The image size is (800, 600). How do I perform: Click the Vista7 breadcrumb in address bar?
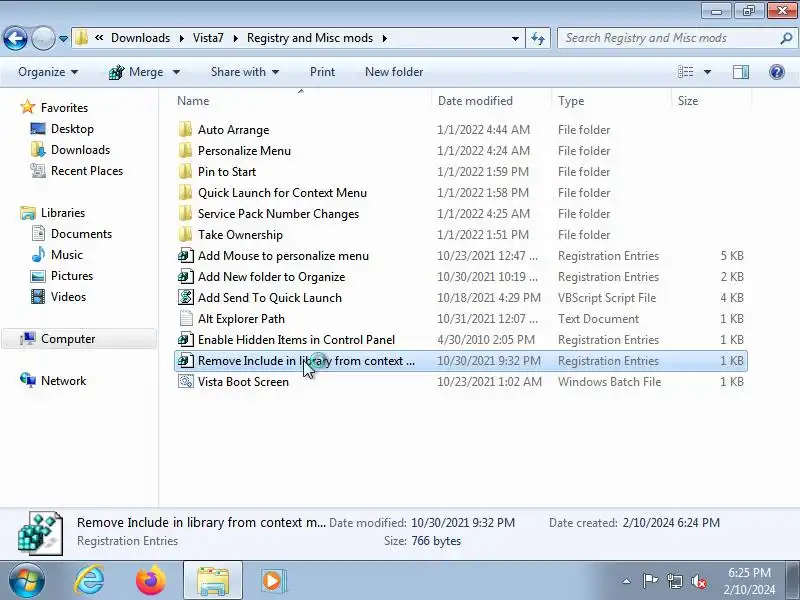(208, 38)
